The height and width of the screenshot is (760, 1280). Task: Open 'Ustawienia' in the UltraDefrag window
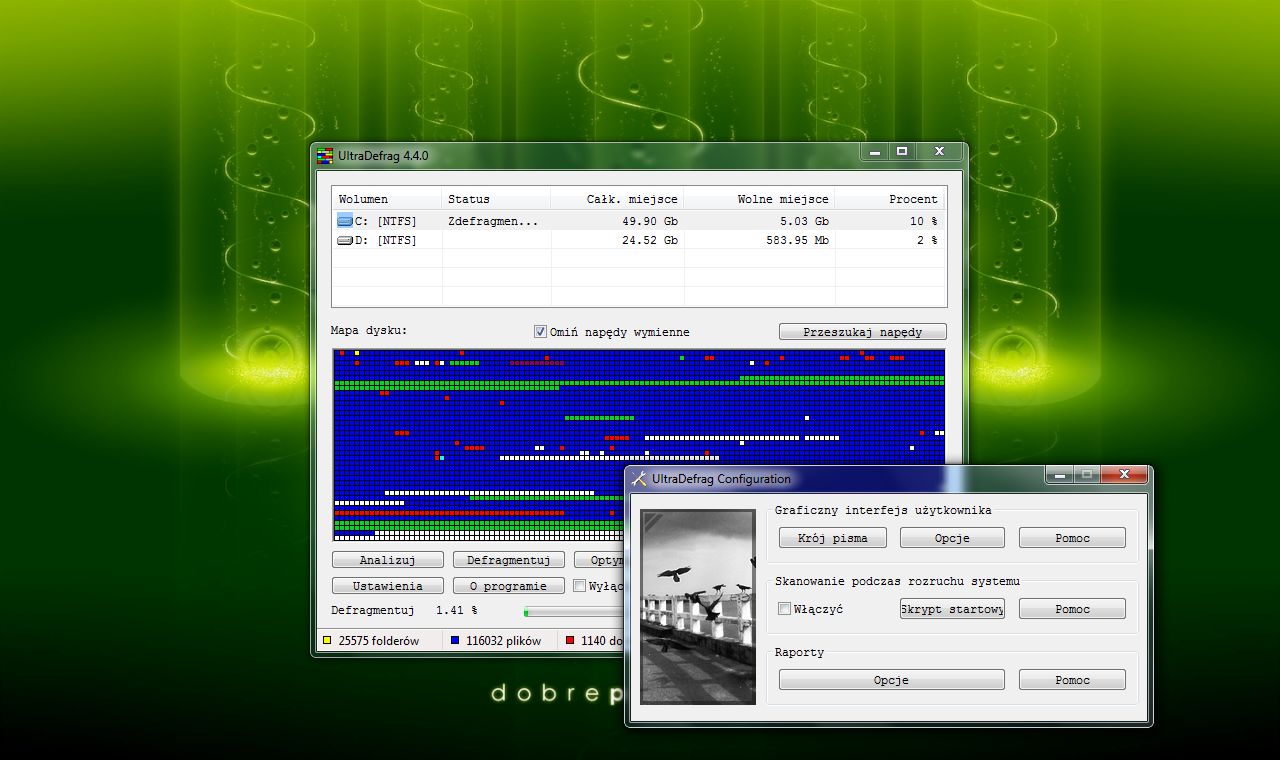(387, 586)
